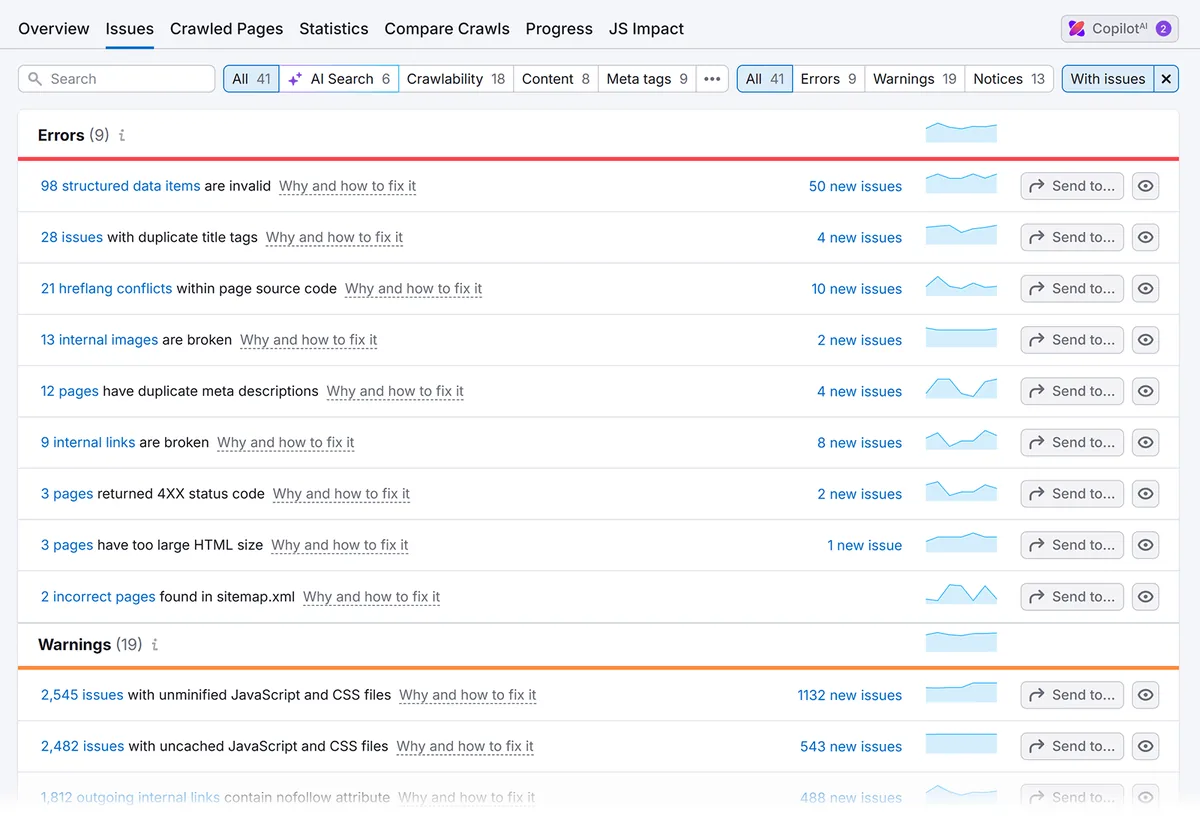Open 9 internal links link

(88, 442)
